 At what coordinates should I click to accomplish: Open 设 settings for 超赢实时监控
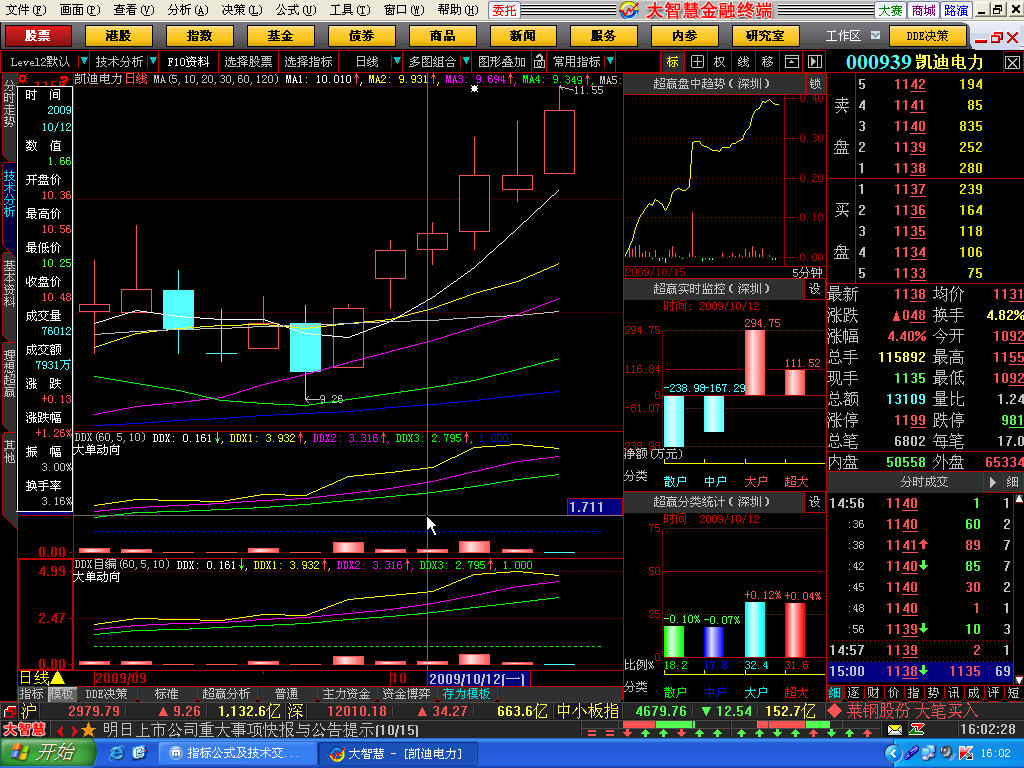[x=814, y=289]
